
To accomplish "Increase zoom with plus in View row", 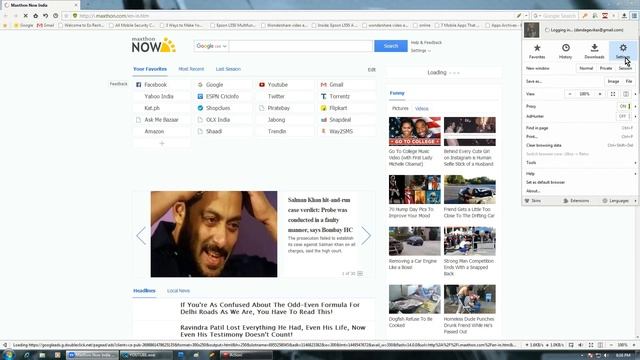I will [600, 94].
